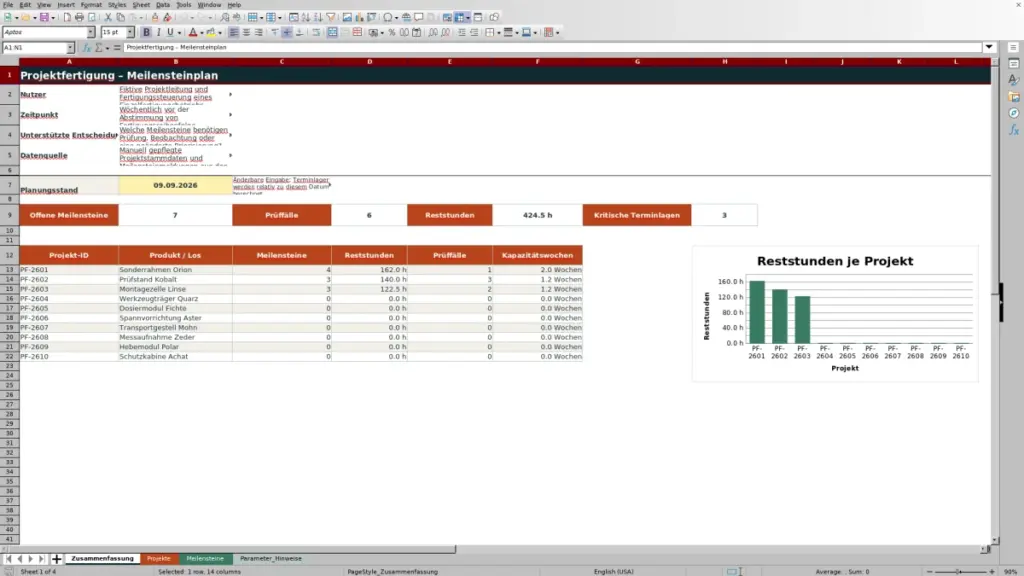Viewport: 1024px width, 576px height.
Task: Open the Data menu
Action: (163, 5)
